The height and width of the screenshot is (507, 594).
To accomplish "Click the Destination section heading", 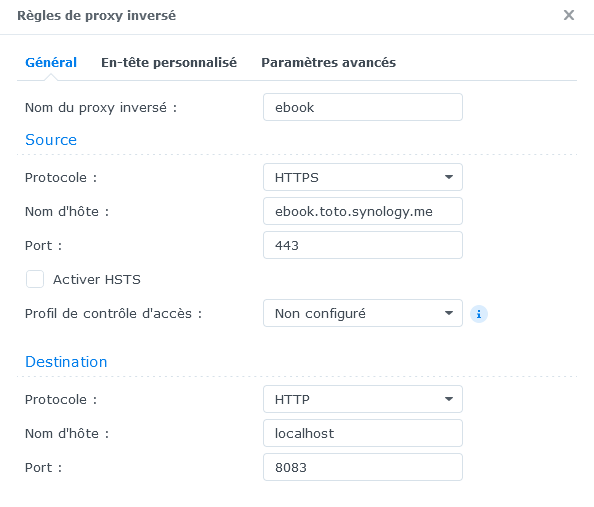I will (66, 362).
